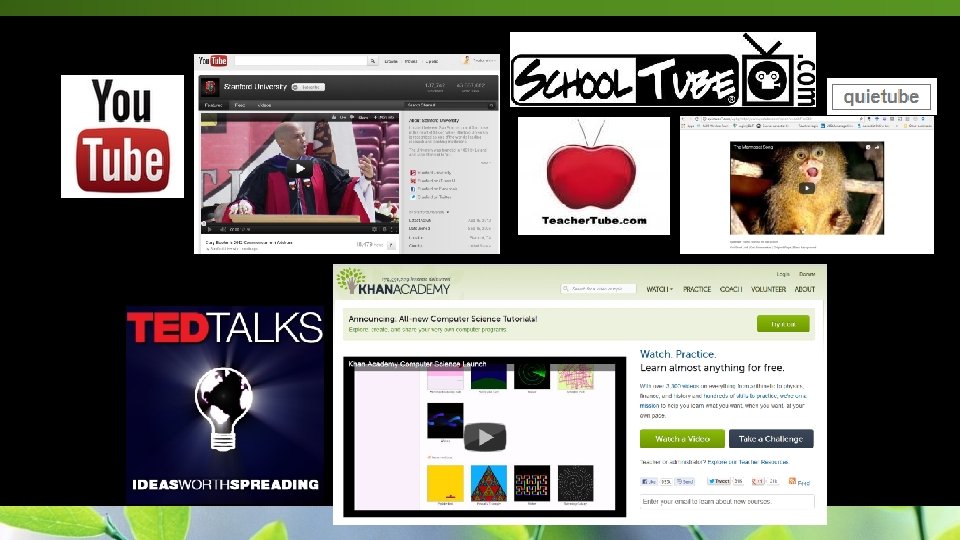Click the Take a Challenge button
The height and width of the screenshot is (540, 960).
pos(771,438)
